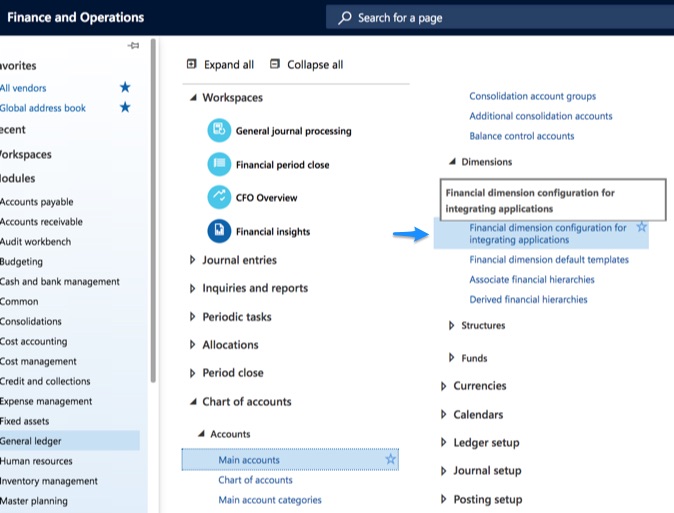
Task: Click the Search for a page field
Action: [500, 17]
